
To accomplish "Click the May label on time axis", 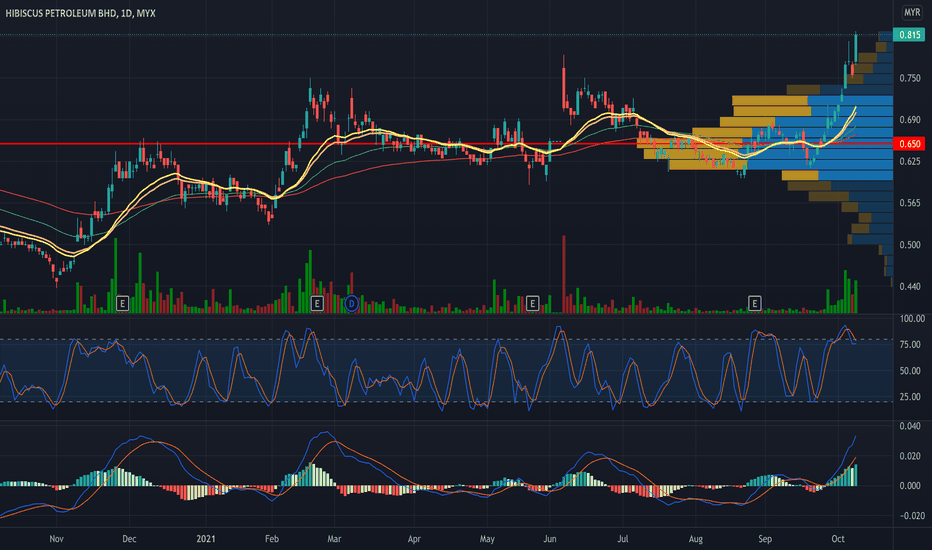I will pyautogui.click(x=487, y=539).
